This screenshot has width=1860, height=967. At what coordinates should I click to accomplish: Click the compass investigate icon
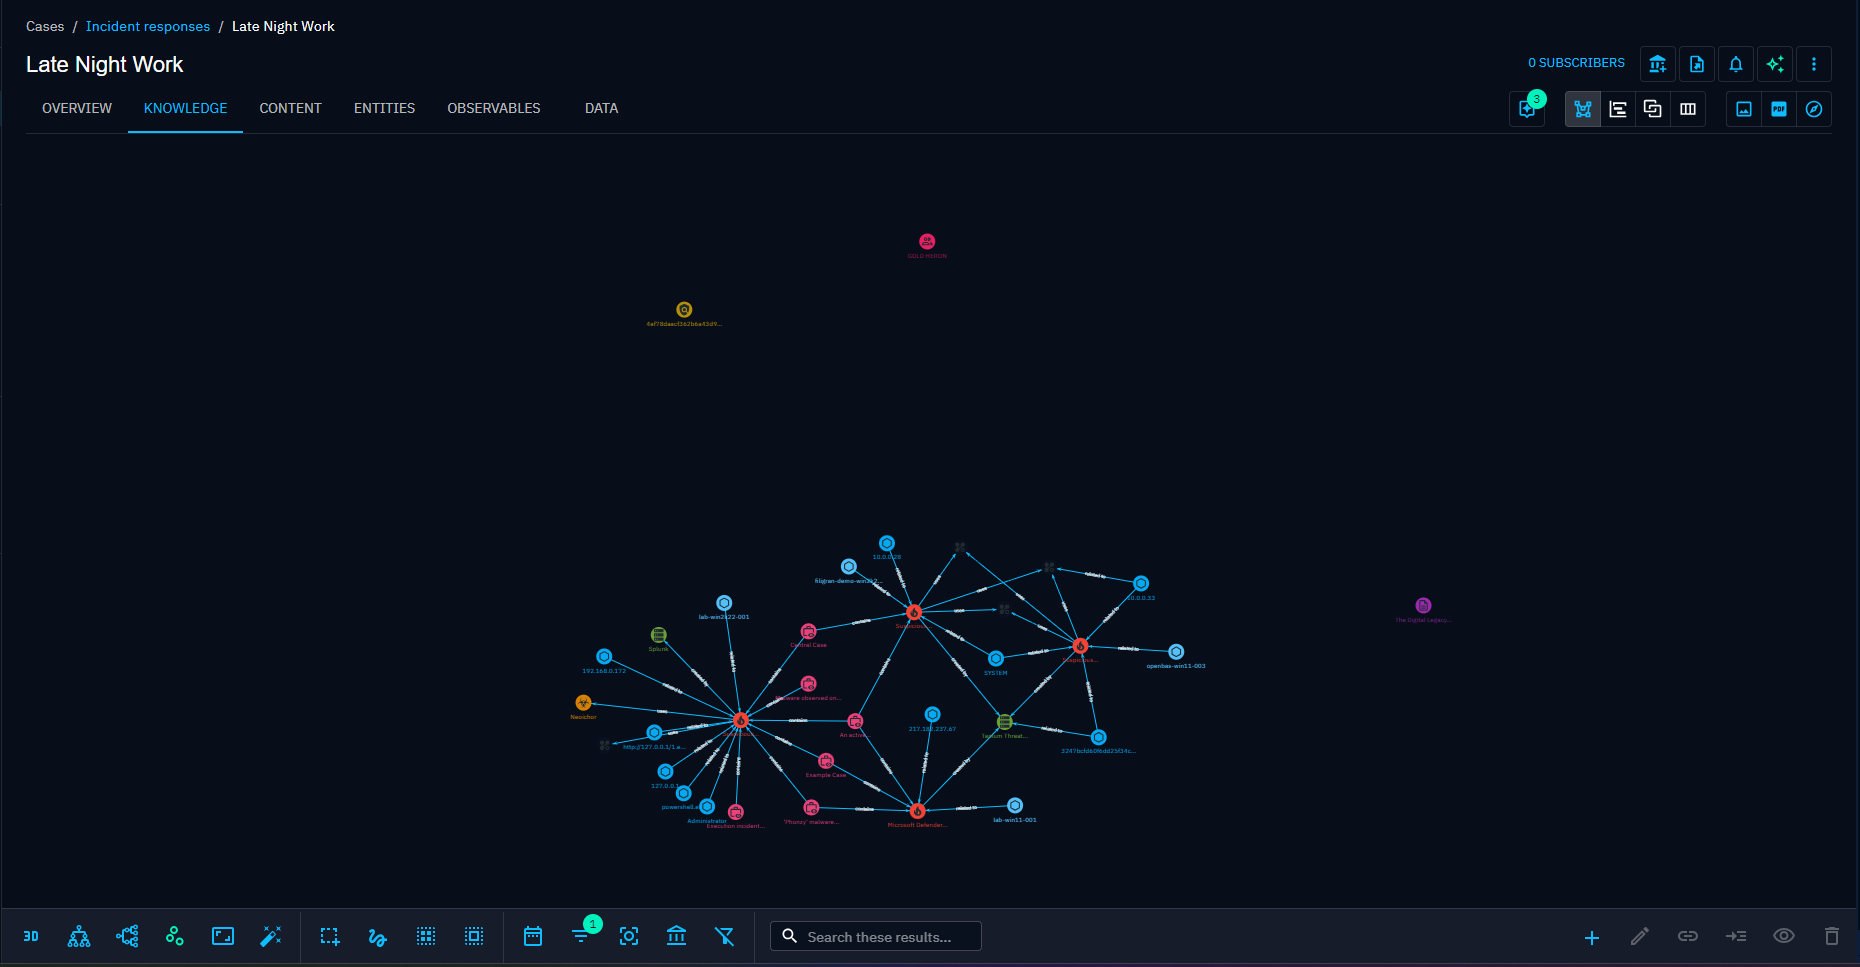click(1814, 109)
